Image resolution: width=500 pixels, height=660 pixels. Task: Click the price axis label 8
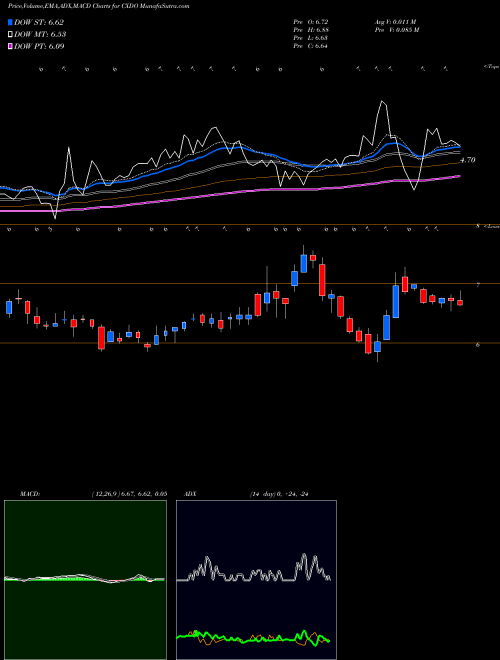tap(478, 226)
